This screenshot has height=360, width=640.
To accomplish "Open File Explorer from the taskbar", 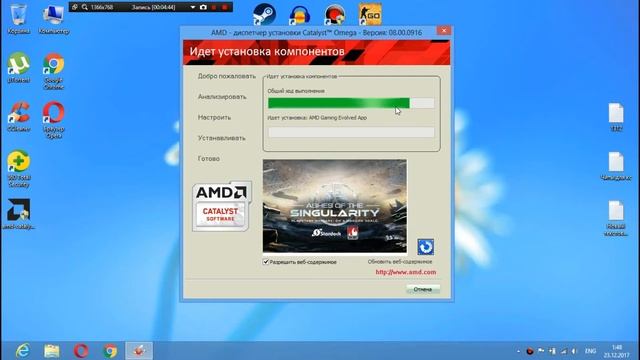I will pyautogui.click(x=52, y=351).
